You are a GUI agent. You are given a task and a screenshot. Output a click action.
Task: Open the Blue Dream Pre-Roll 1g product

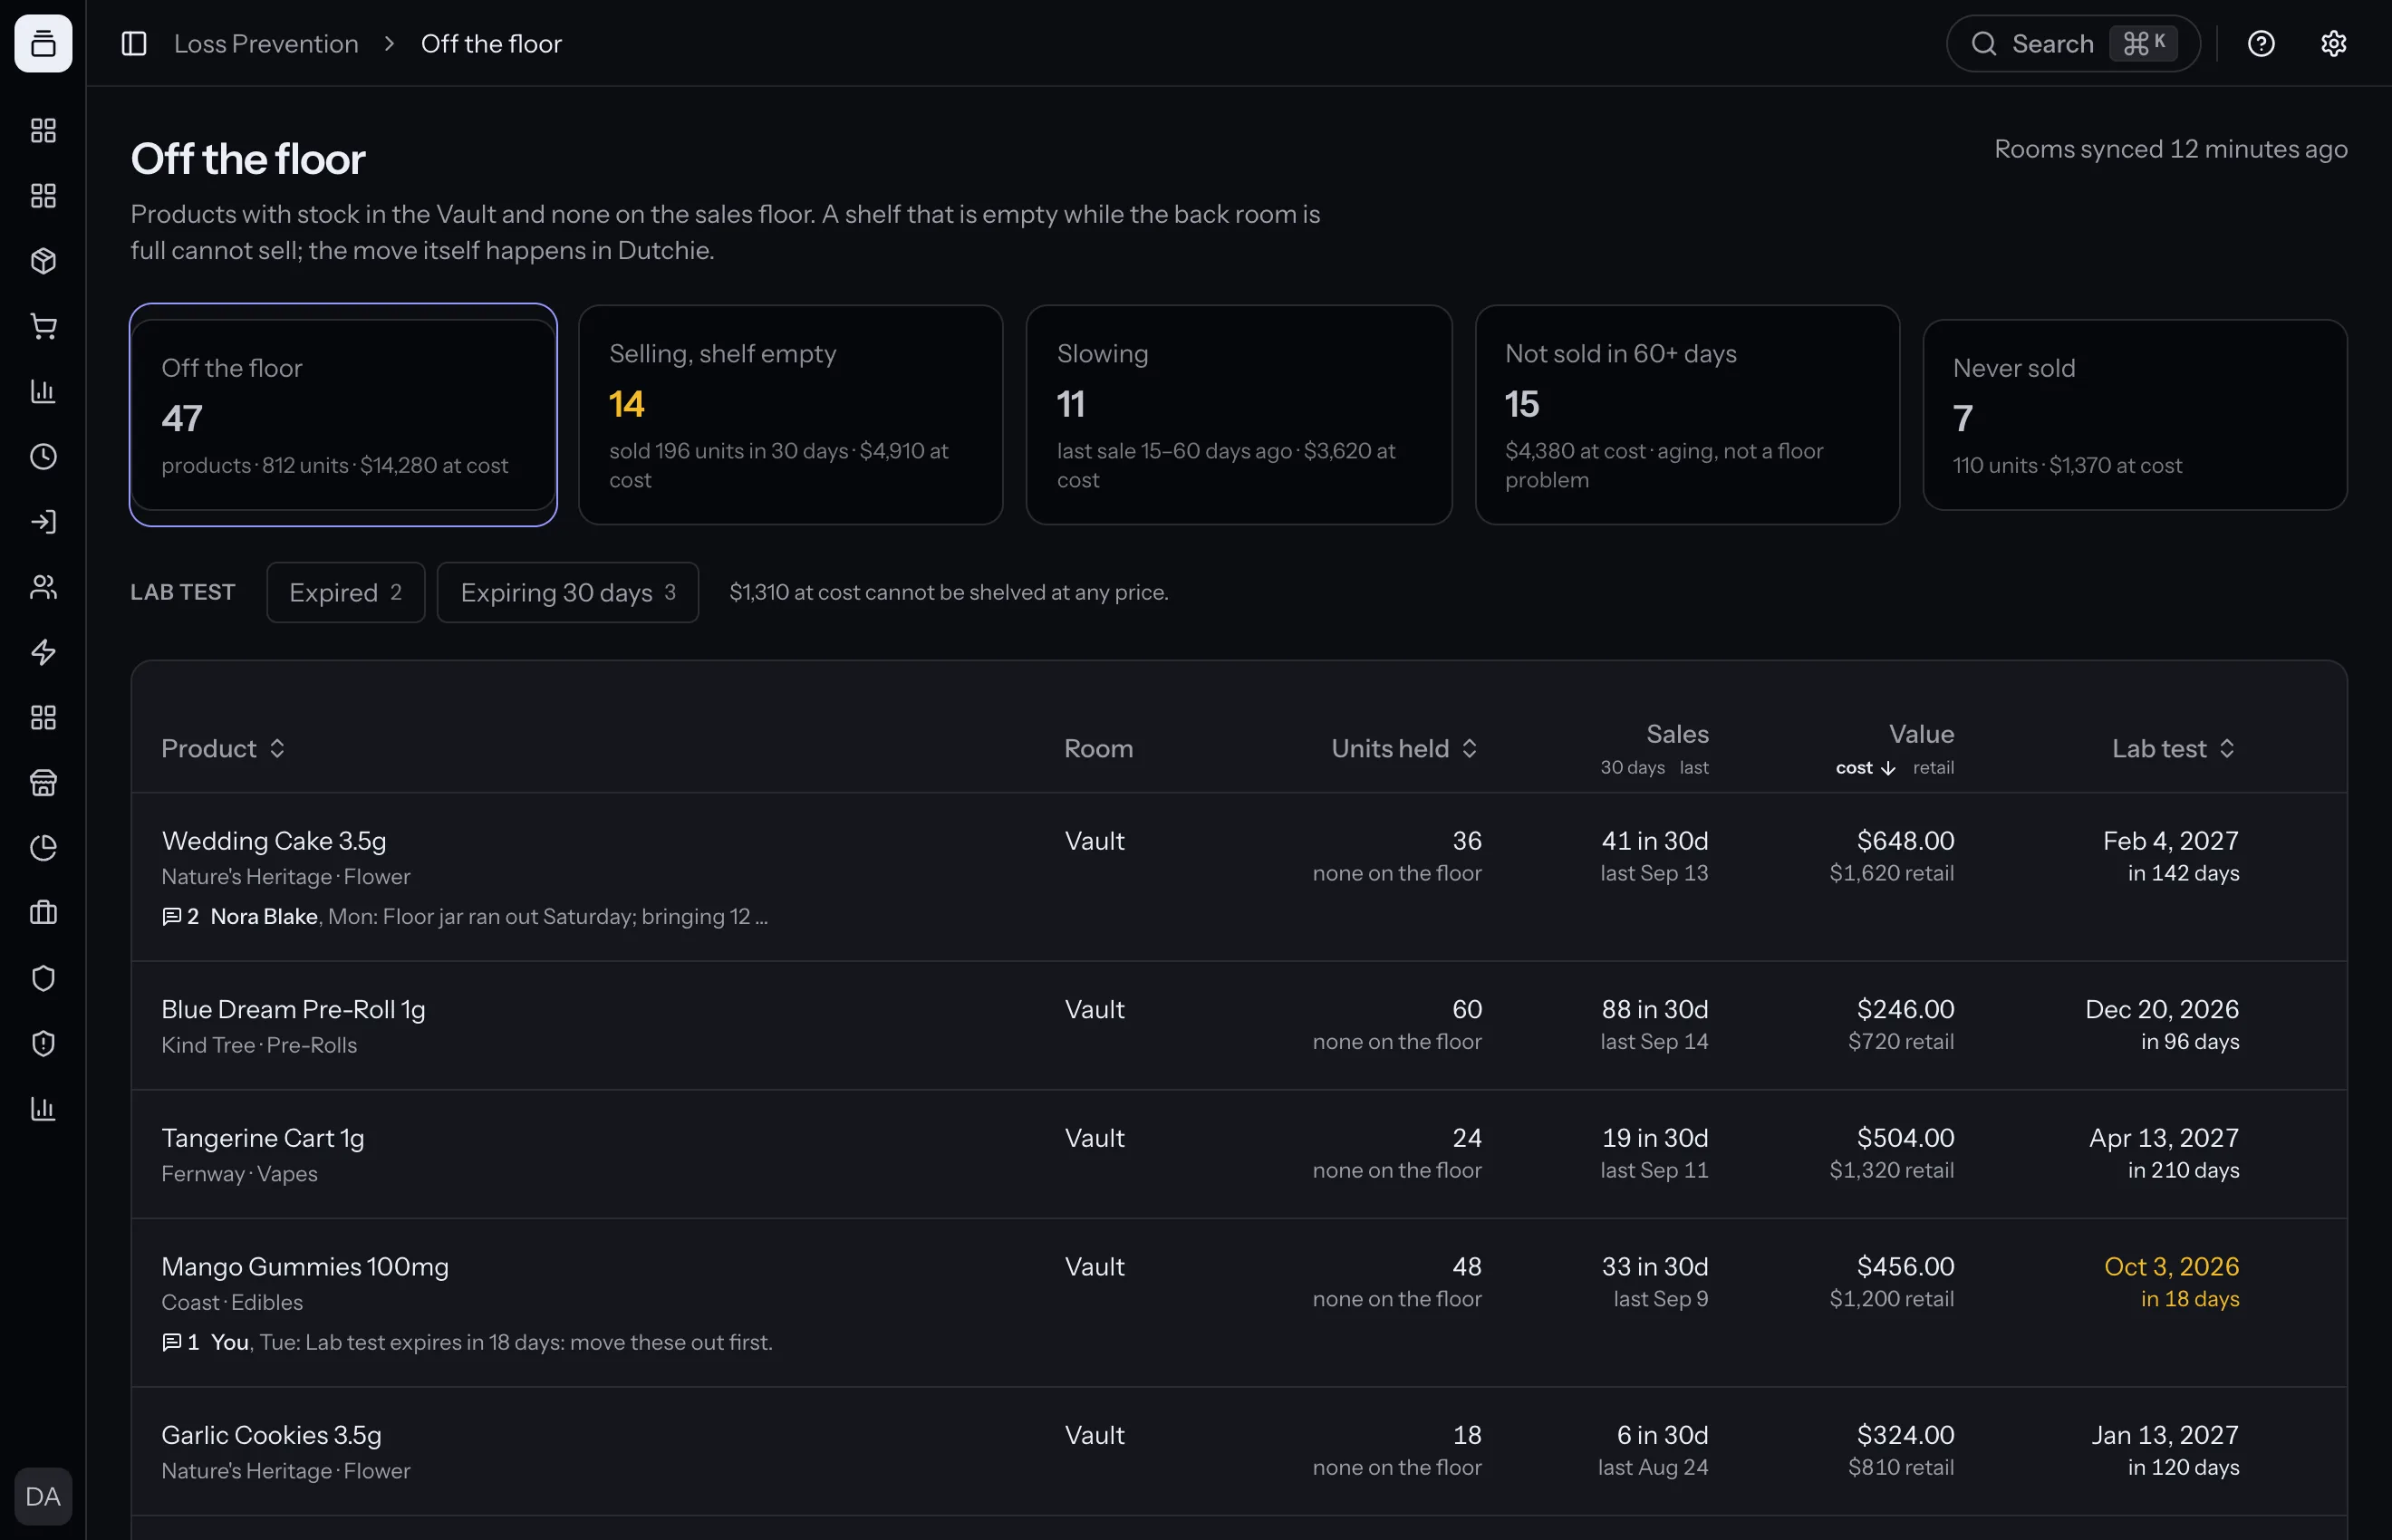293,1009
